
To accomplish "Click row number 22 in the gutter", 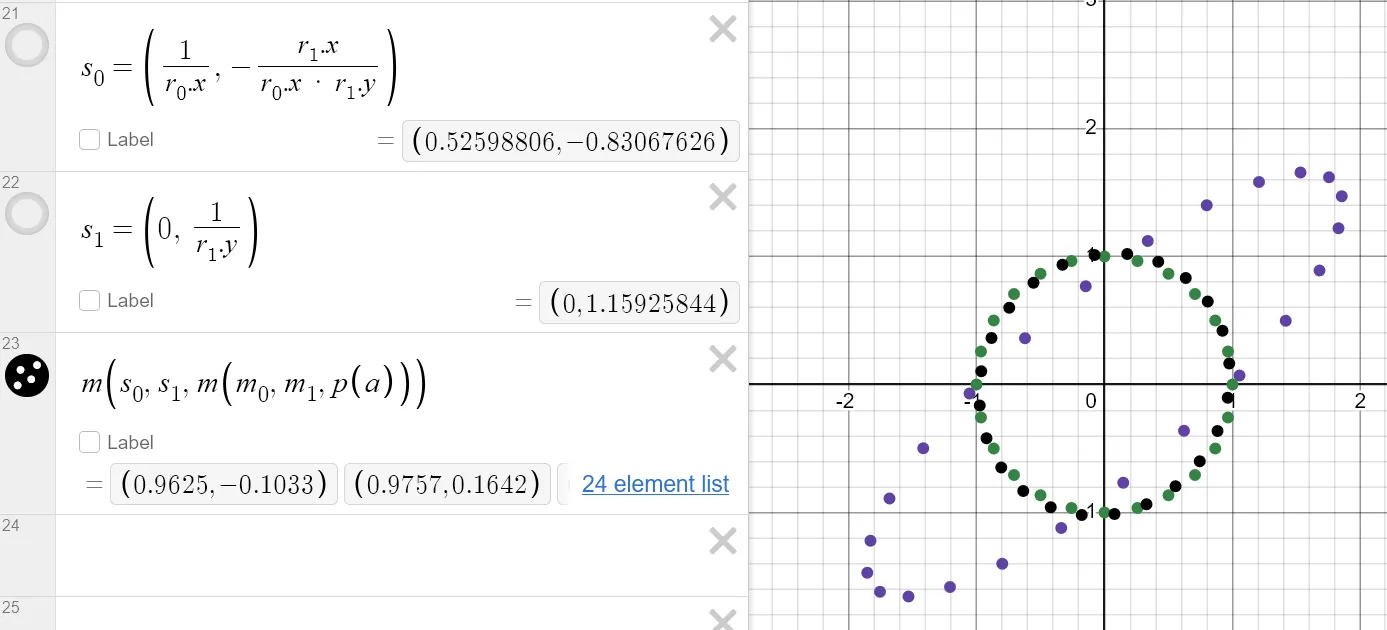I will click(11, 182).
